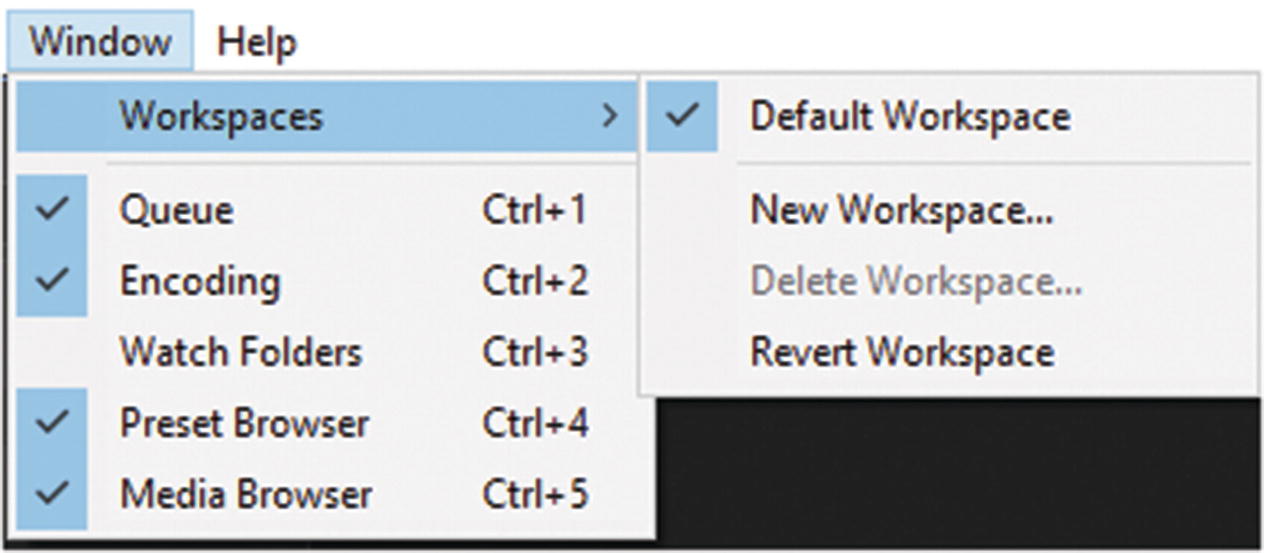1264x553 pixels.
Task: Click the Workspaces submenu arrow
Action: (610, 116)
